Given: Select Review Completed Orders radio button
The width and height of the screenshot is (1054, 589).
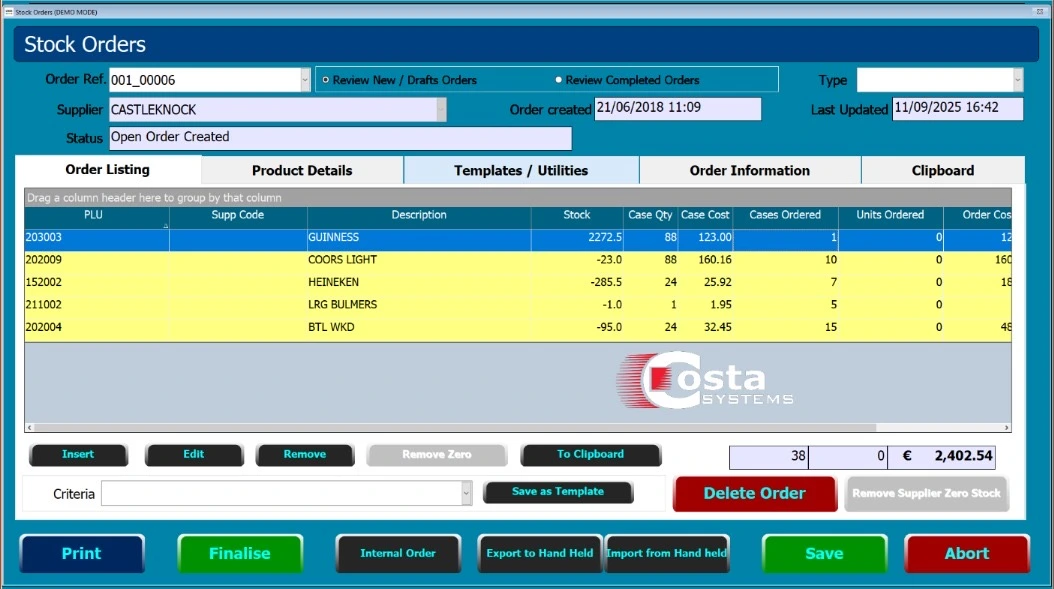Looking at the screenshot, I should 559,80.
